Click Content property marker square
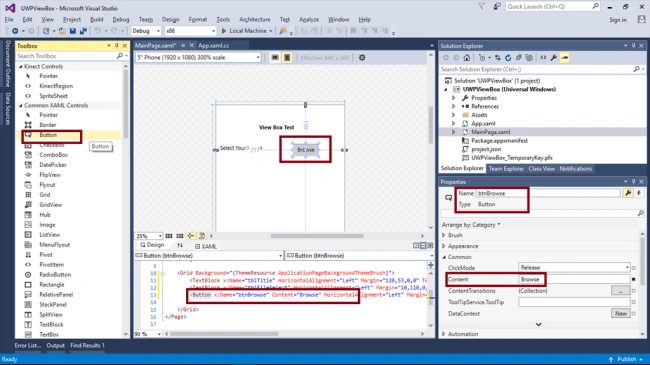The height and width of the screenshot is (365, 650). click(x=633, y=279)
